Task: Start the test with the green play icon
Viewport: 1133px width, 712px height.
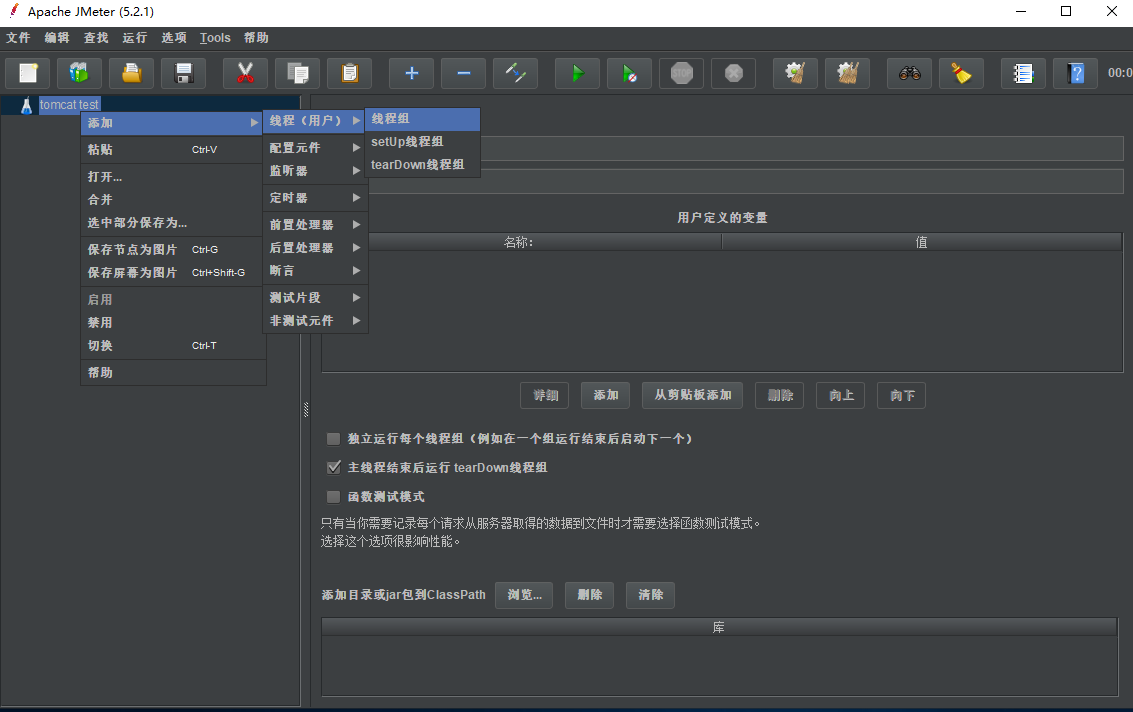Action: (577, 72)
